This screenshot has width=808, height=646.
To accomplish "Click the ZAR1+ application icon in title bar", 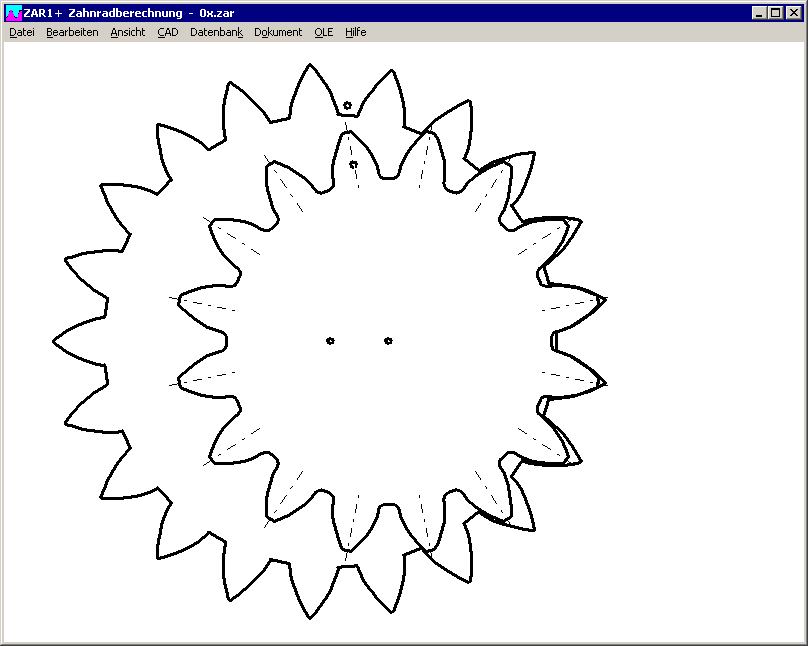I will click(13, 13).
